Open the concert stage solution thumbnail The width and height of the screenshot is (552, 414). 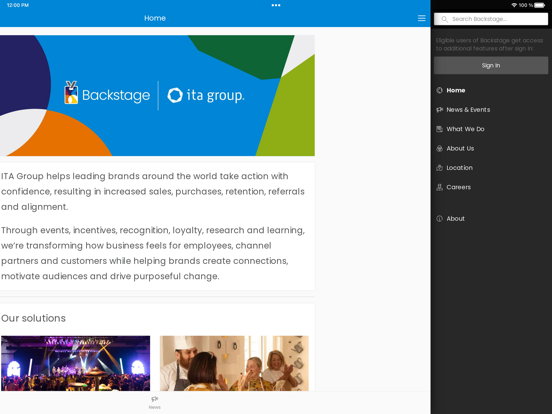[75, 363]
